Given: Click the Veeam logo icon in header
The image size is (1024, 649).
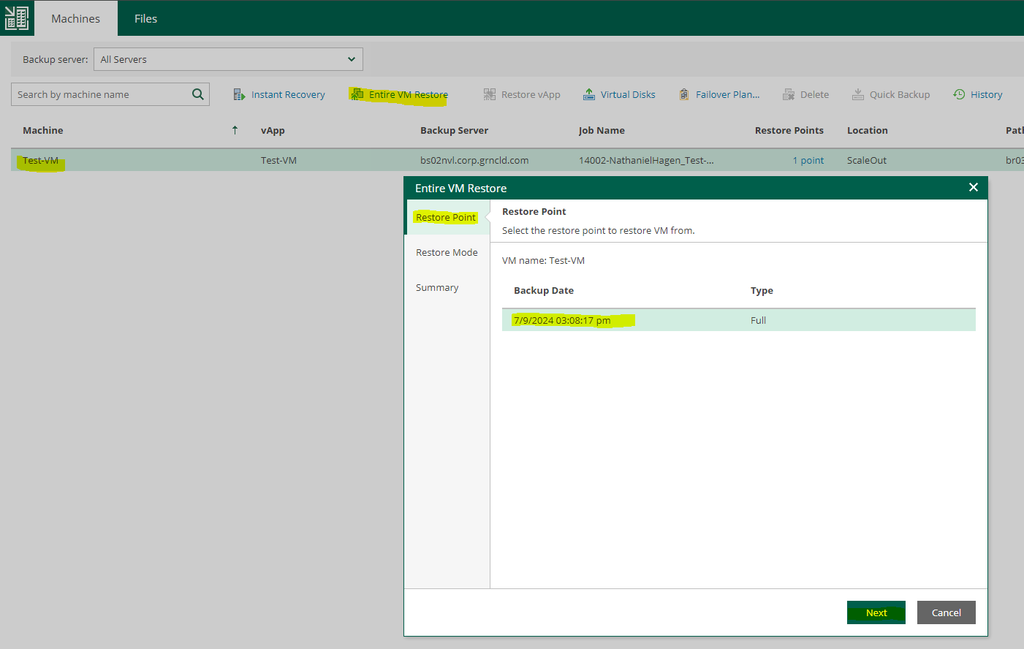Looking at the screenshot, I should tap(16, 18).
